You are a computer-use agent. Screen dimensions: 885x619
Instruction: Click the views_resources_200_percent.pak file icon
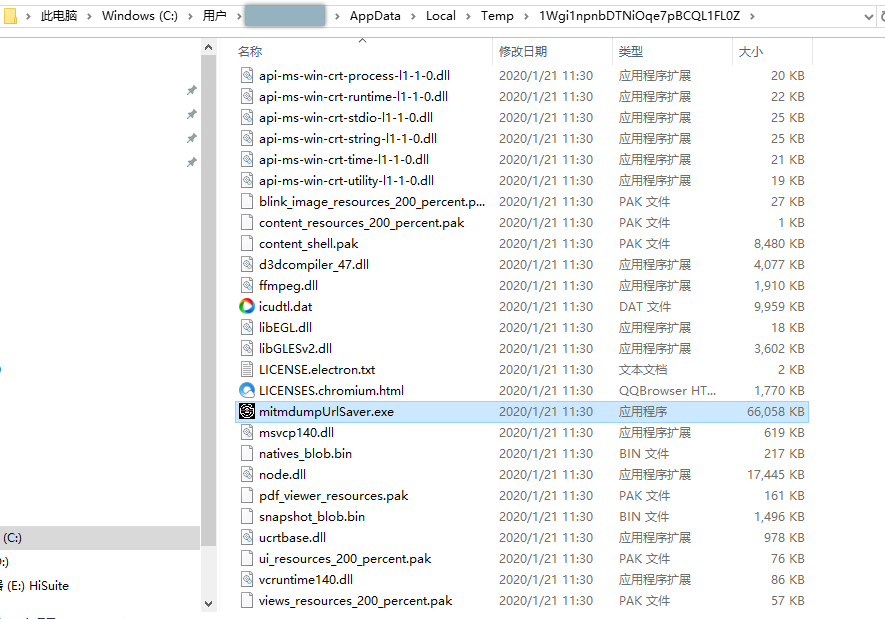click(247, 600)
